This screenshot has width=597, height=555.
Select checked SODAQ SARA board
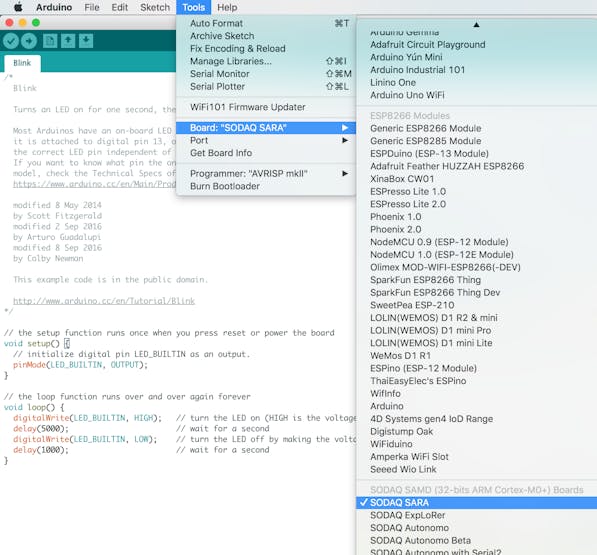[477, 502]
